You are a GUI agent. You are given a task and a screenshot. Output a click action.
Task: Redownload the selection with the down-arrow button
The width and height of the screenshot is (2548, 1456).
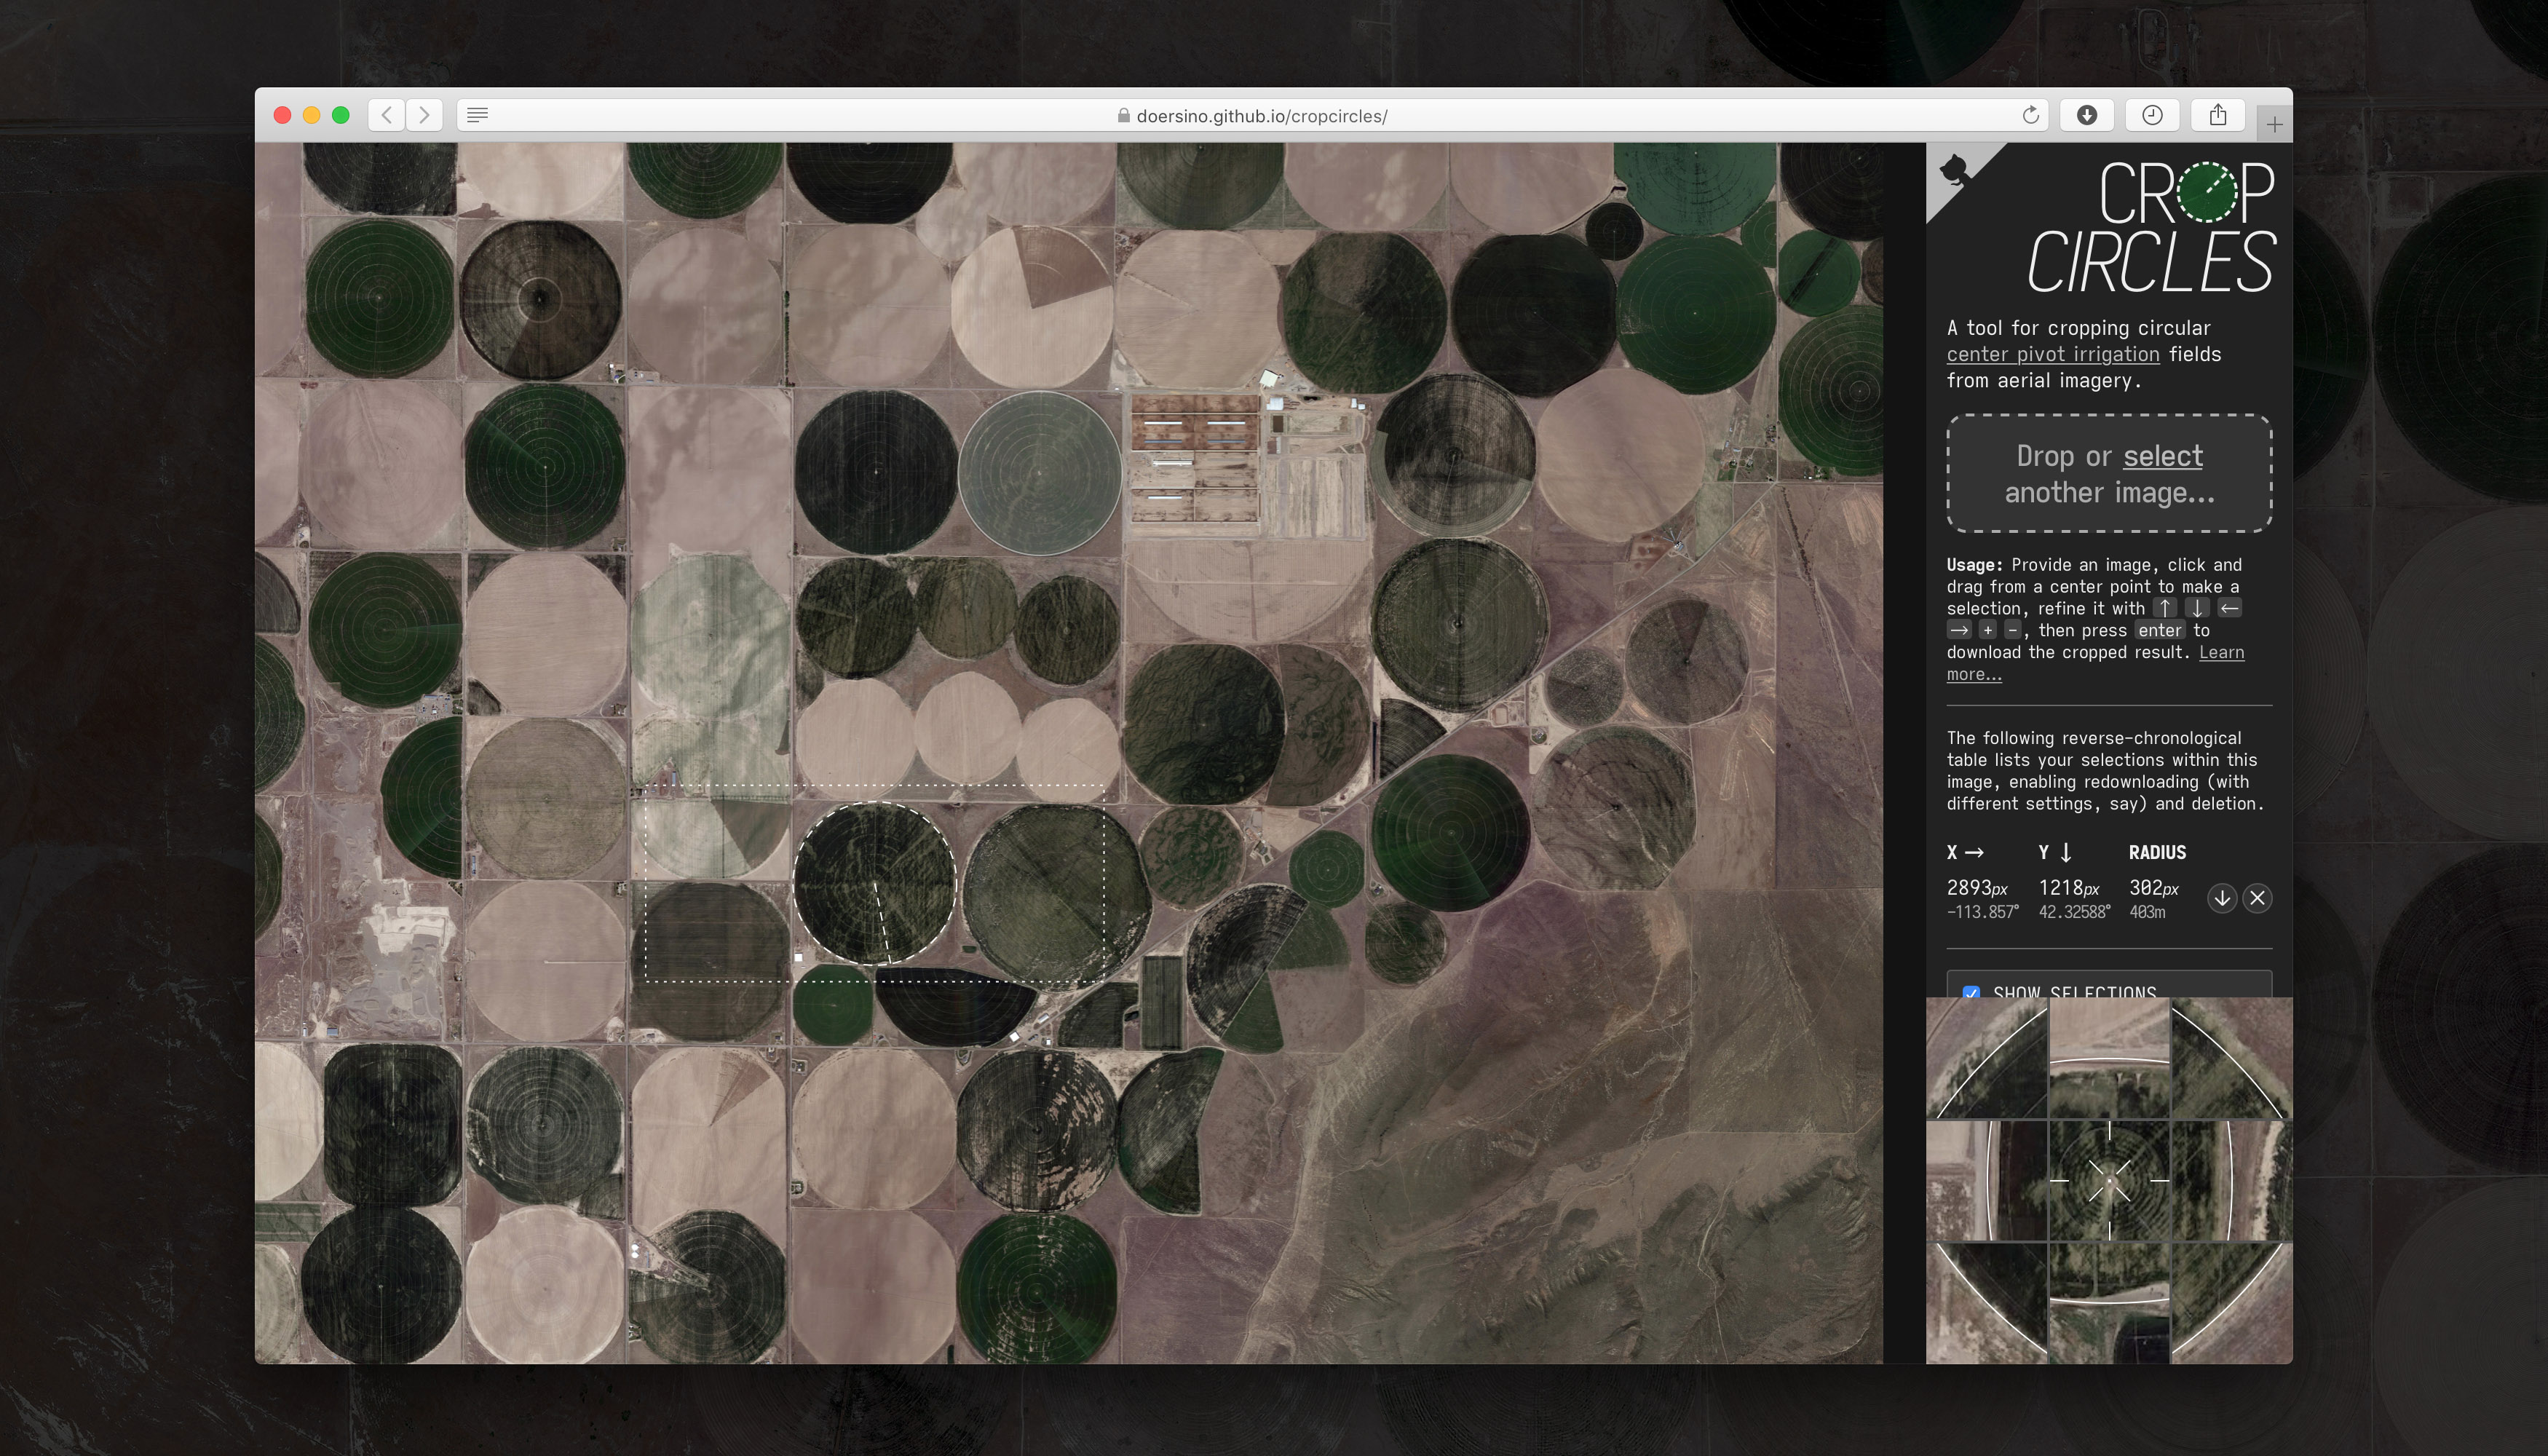[2221, 898]
